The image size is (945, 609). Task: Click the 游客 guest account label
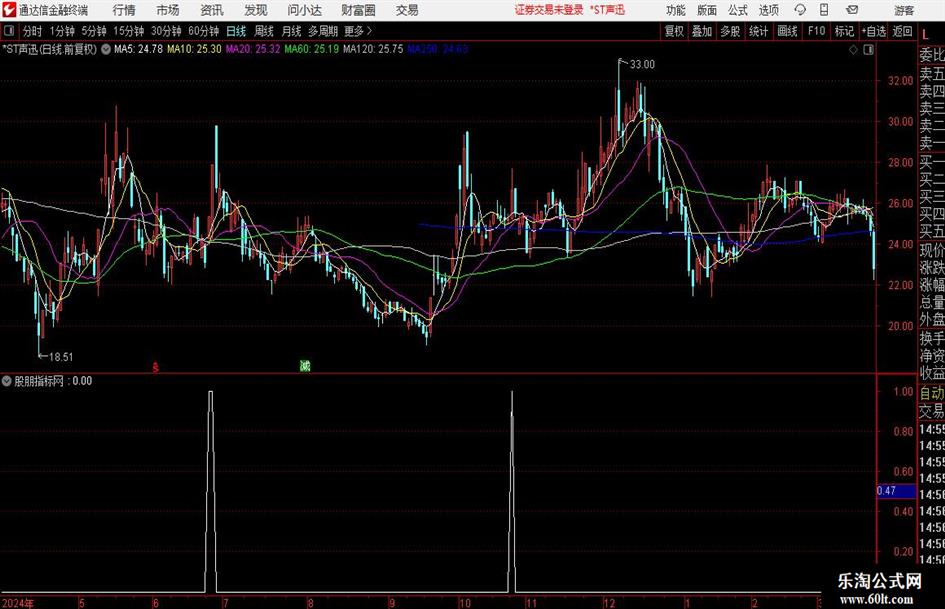tap(904, 10)
